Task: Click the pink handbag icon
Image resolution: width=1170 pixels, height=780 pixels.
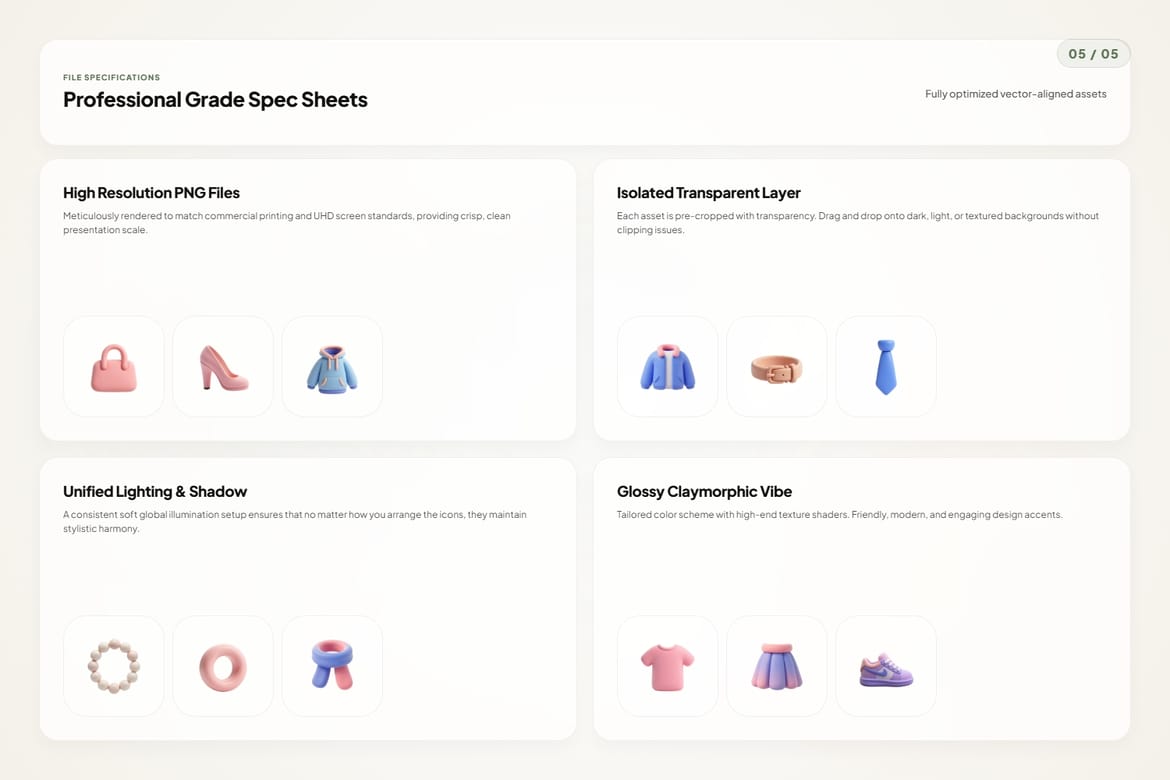Action: [113, 366]
